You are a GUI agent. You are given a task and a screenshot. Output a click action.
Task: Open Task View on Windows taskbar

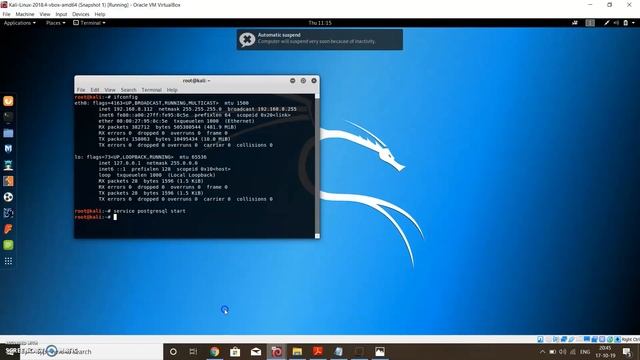pos(193,351)
